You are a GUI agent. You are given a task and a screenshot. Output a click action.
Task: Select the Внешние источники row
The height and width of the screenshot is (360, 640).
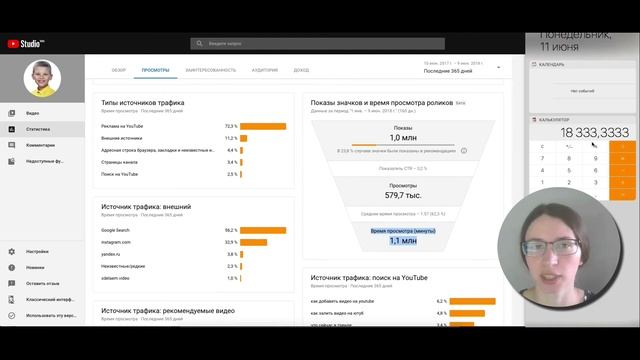click(193, 138)
